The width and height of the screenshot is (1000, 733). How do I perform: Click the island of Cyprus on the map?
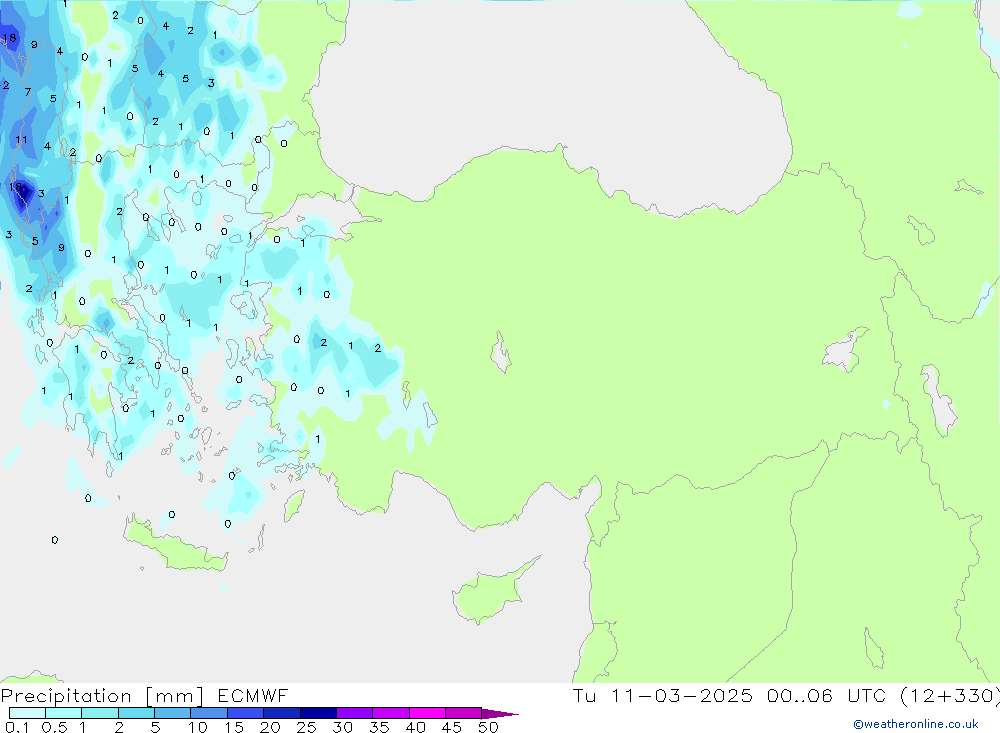[491, 593]
